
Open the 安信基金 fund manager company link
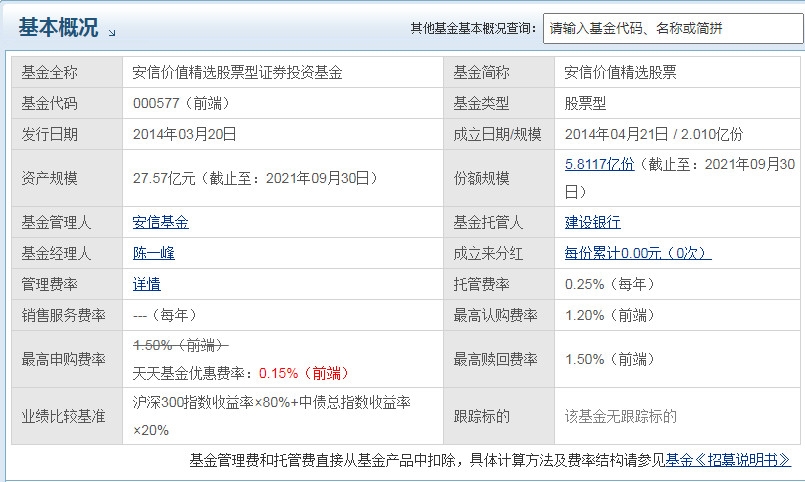click(x=160, y=222)
